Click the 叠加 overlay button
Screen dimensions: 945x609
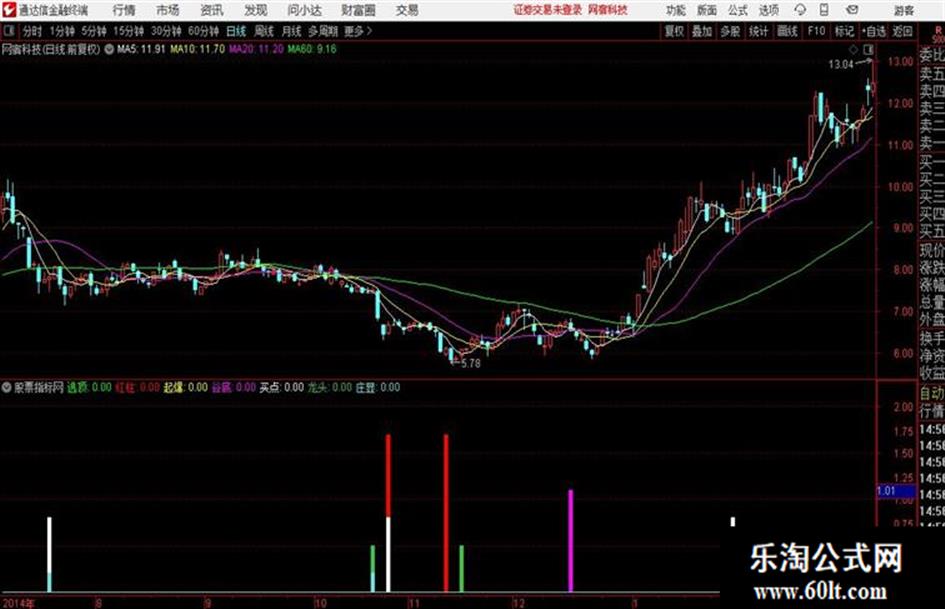(702, 31)
